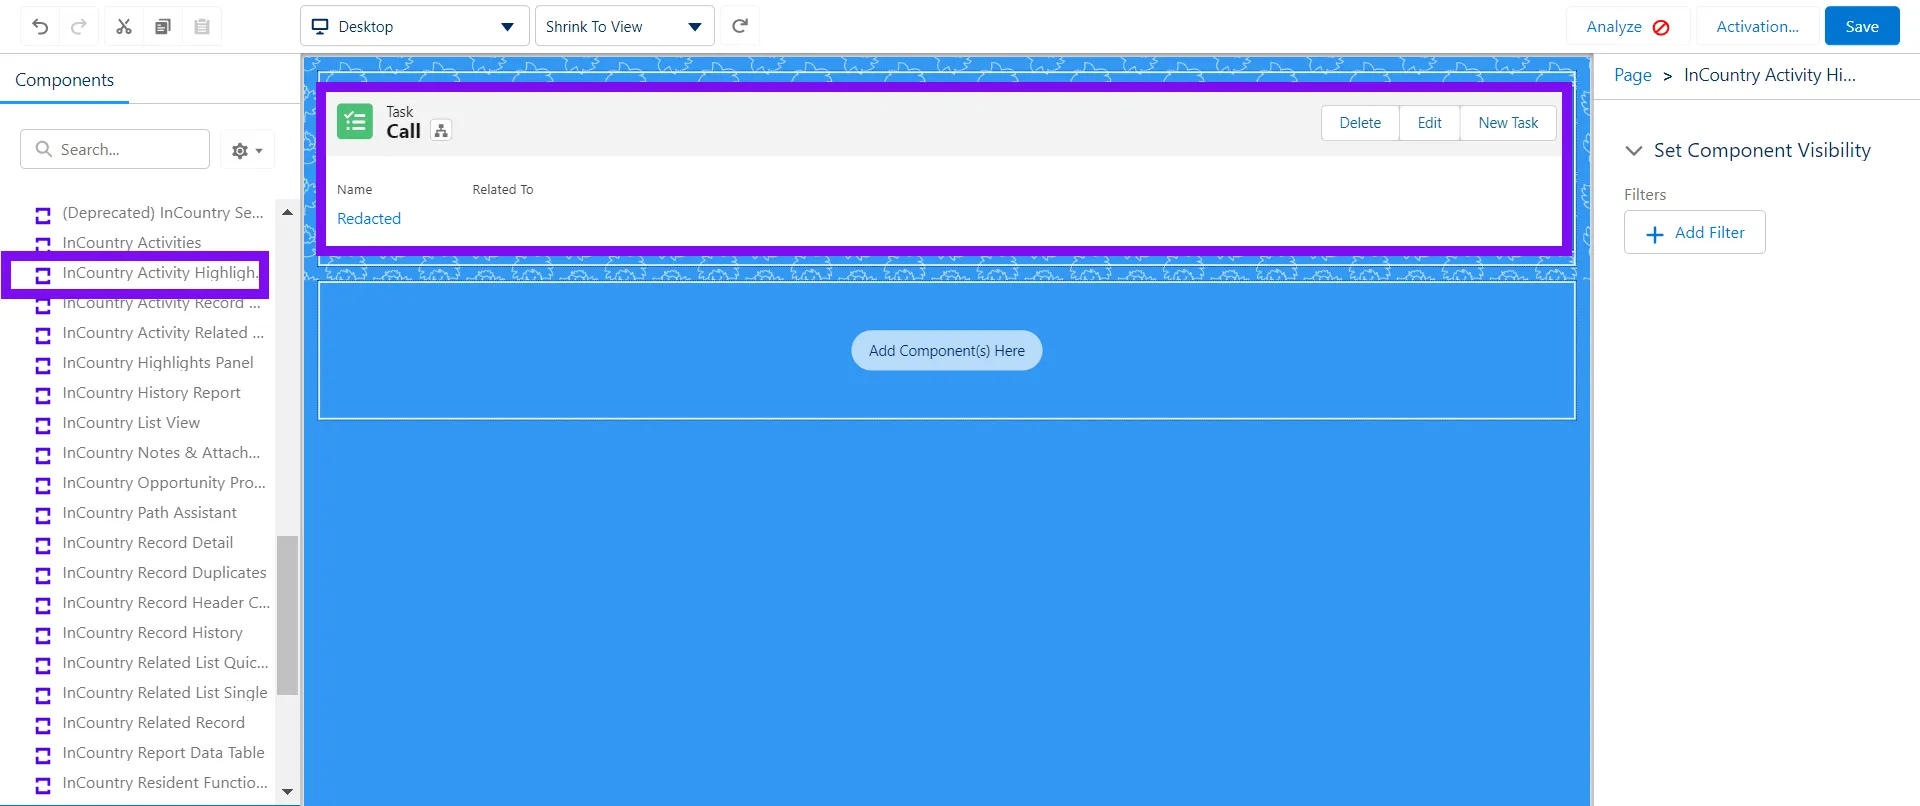The image size is (1920, 806).
Task: Click the component list scroll down arrow
Action: [x=287, y=791]
